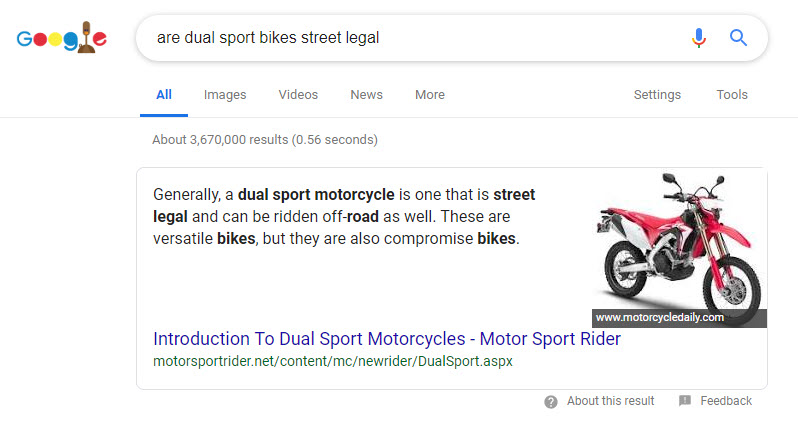This screenshot has height=422, width=798.
Task: Open Introduction To Dual Sport Motorcycles link
Action: point(387,339)
